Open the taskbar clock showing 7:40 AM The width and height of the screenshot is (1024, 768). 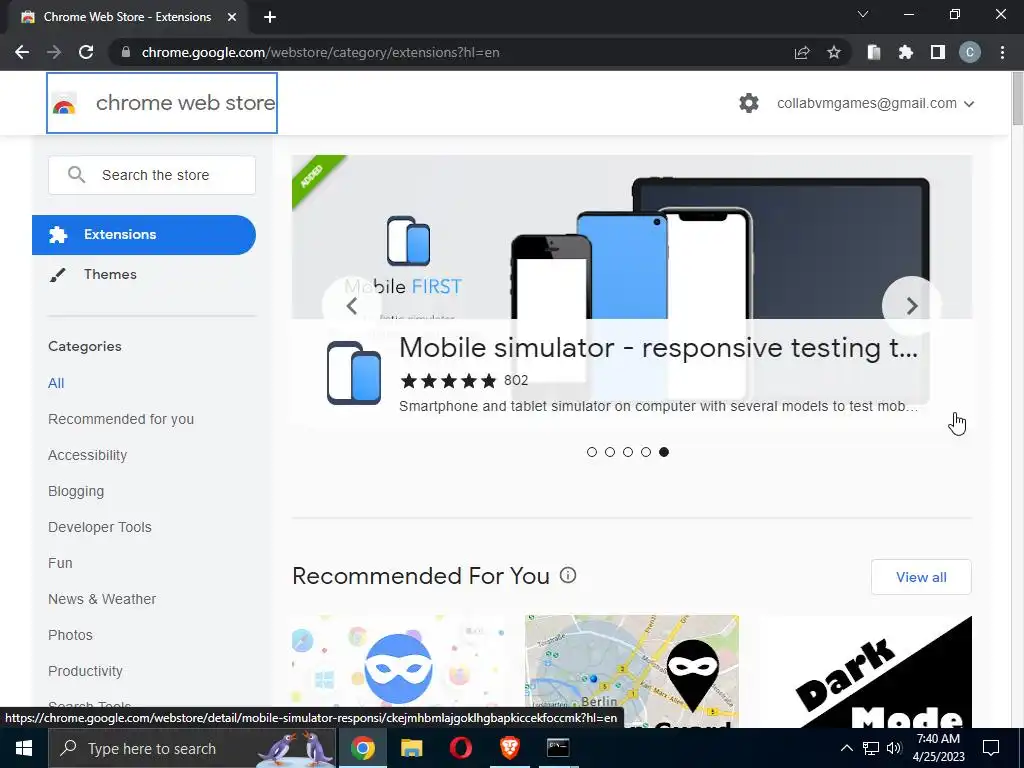(x=938, y=748)
